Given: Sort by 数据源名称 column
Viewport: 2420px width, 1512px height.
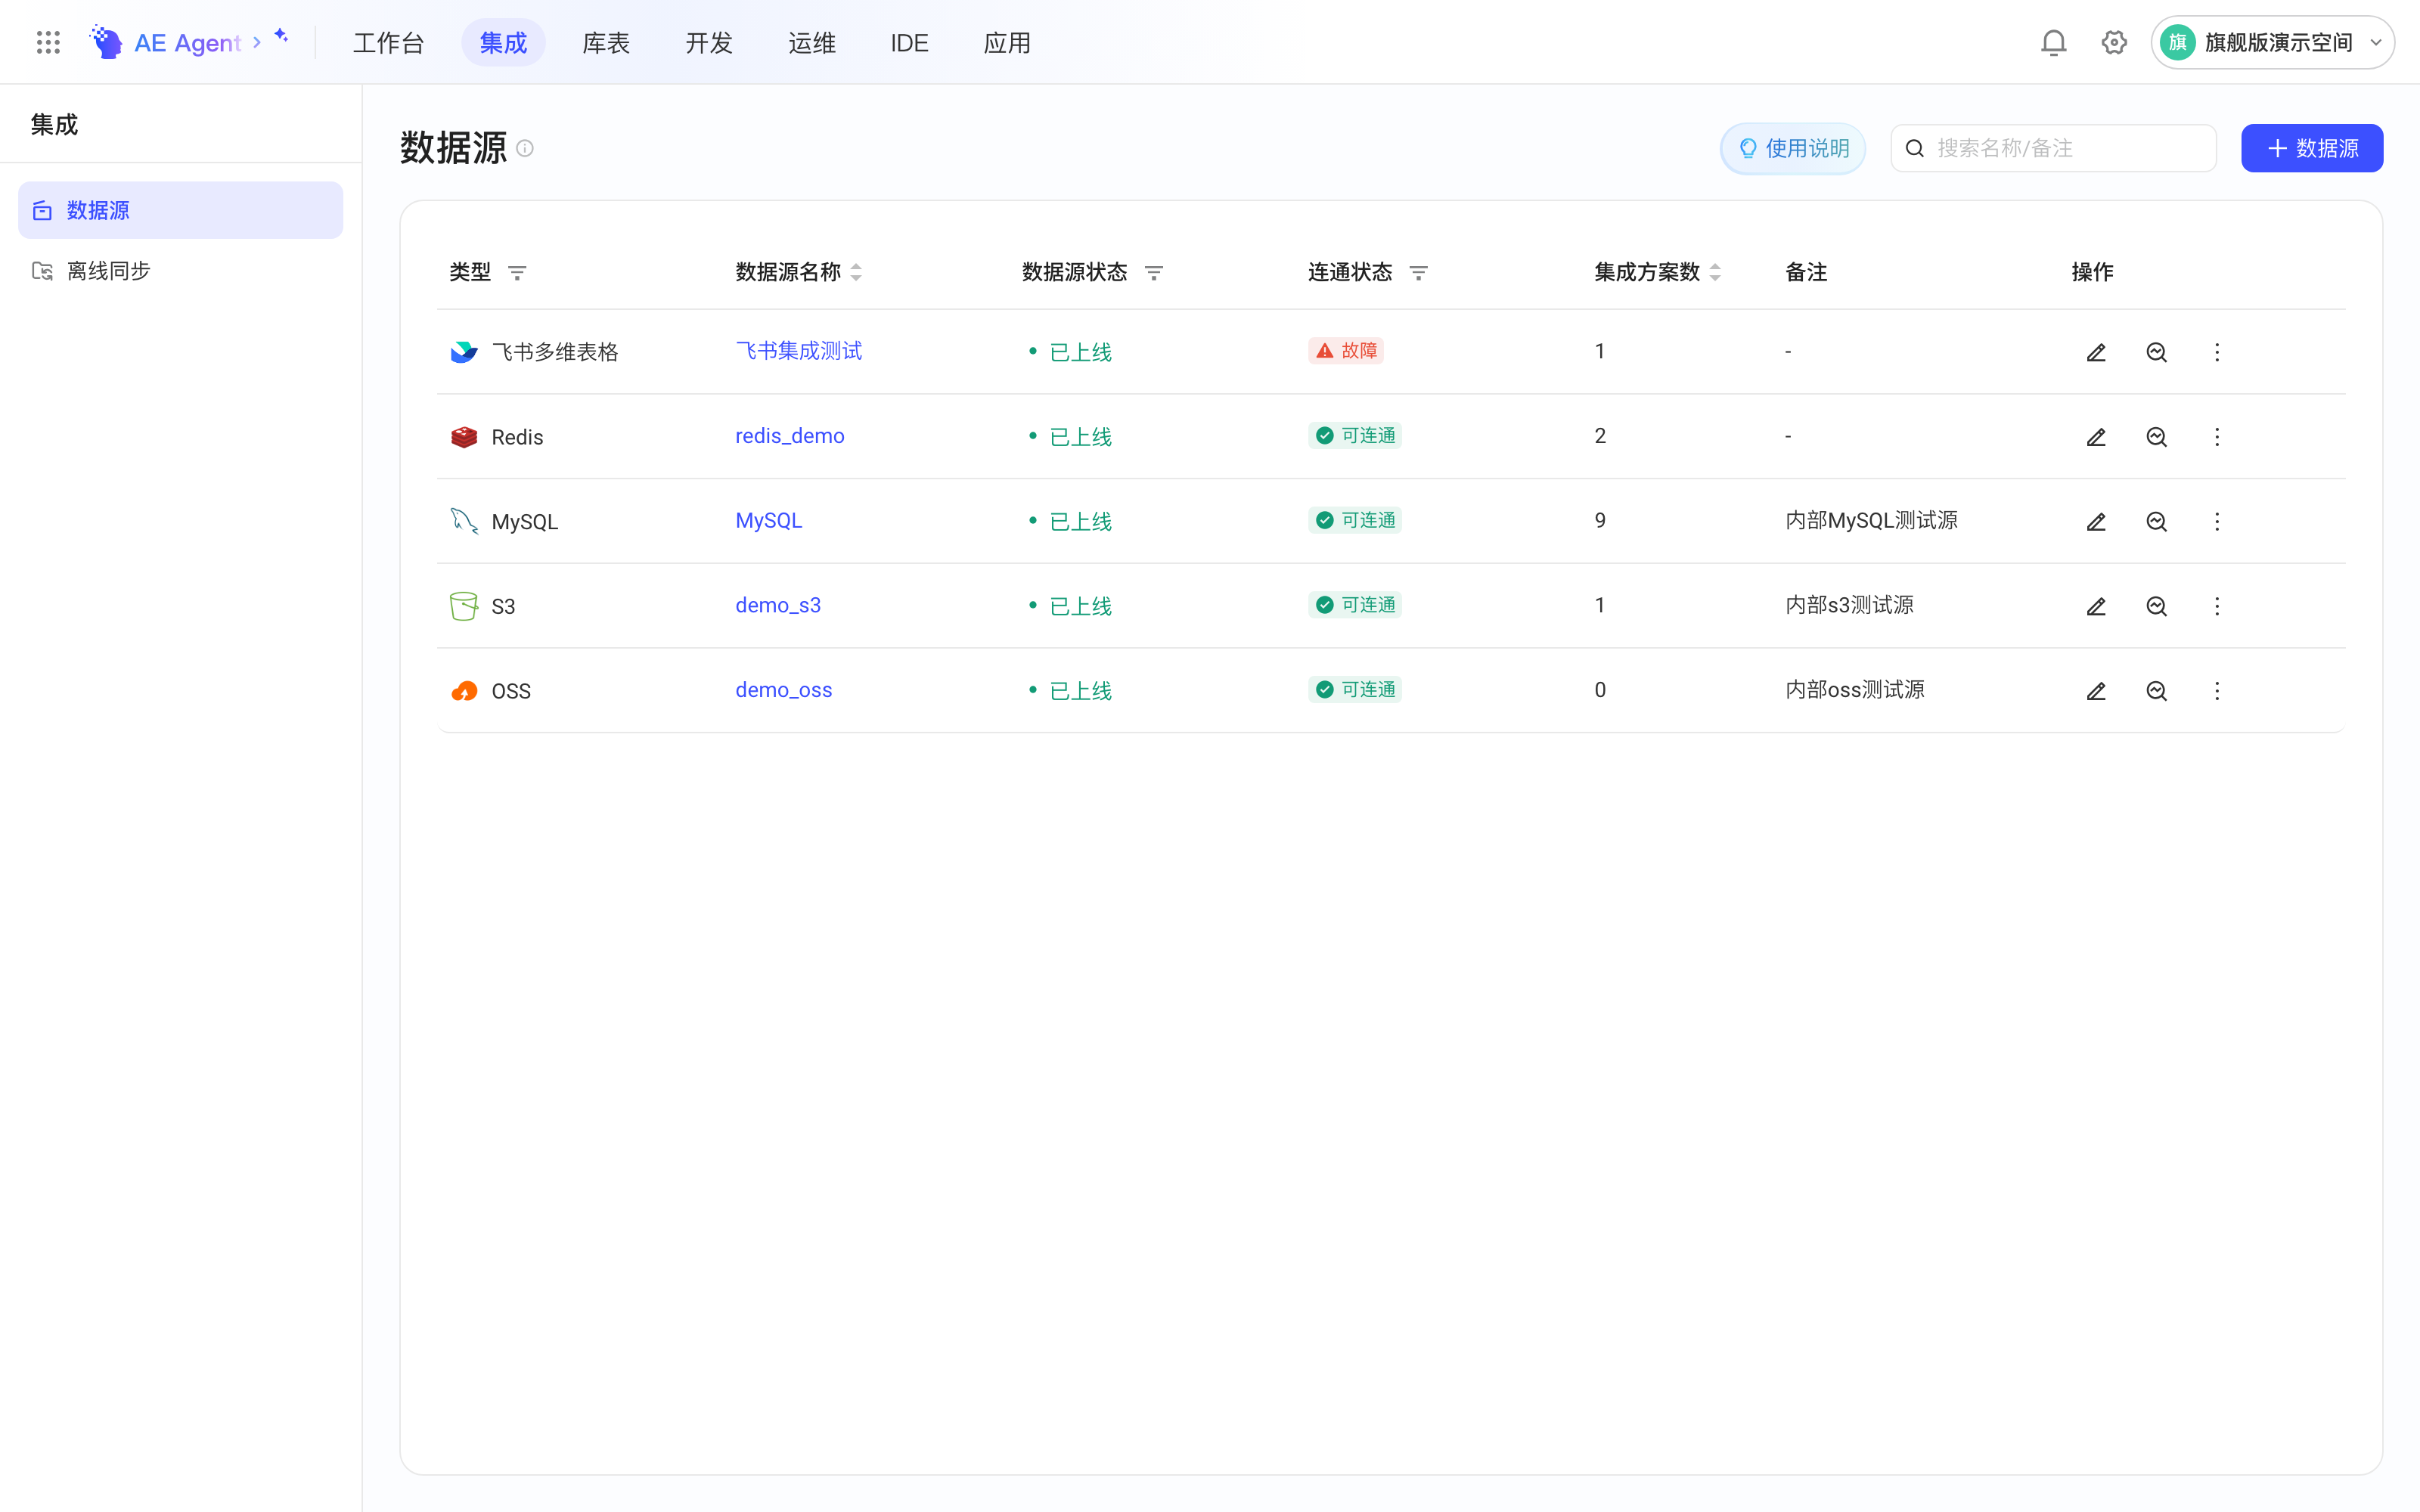Looking at the screenshot, I should (856, 272).
